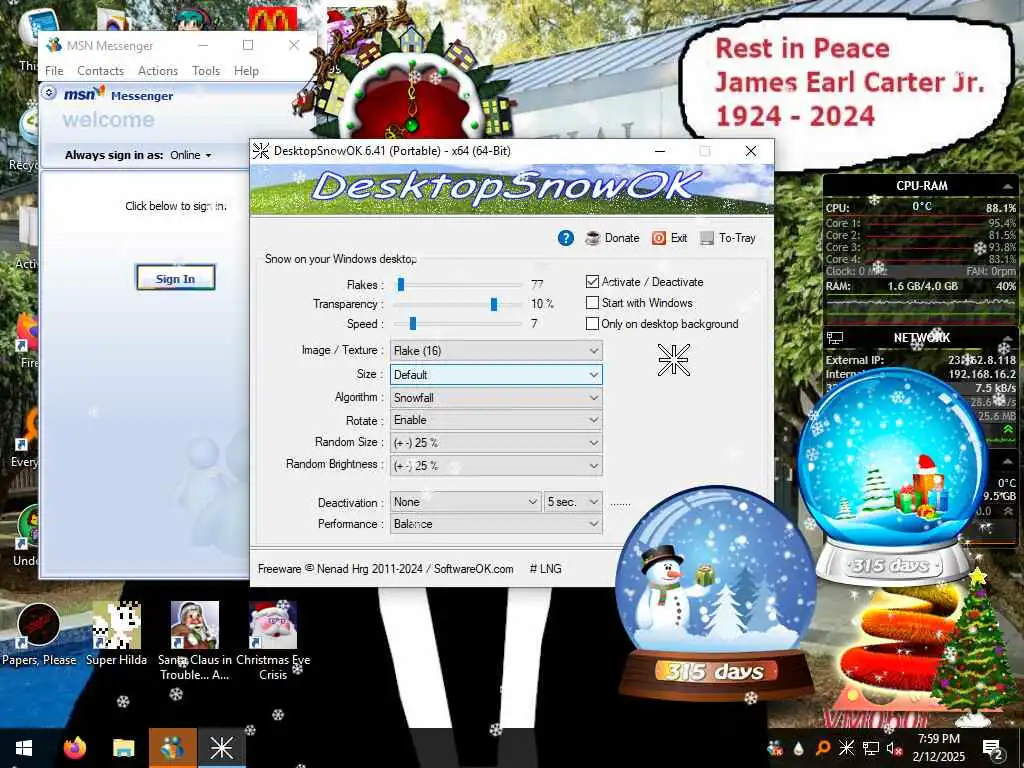This screenshot has height=768, width=1024.
Task: Open the Online status dropdown in MSN Messenger
Action: click(x=191, y=155)
